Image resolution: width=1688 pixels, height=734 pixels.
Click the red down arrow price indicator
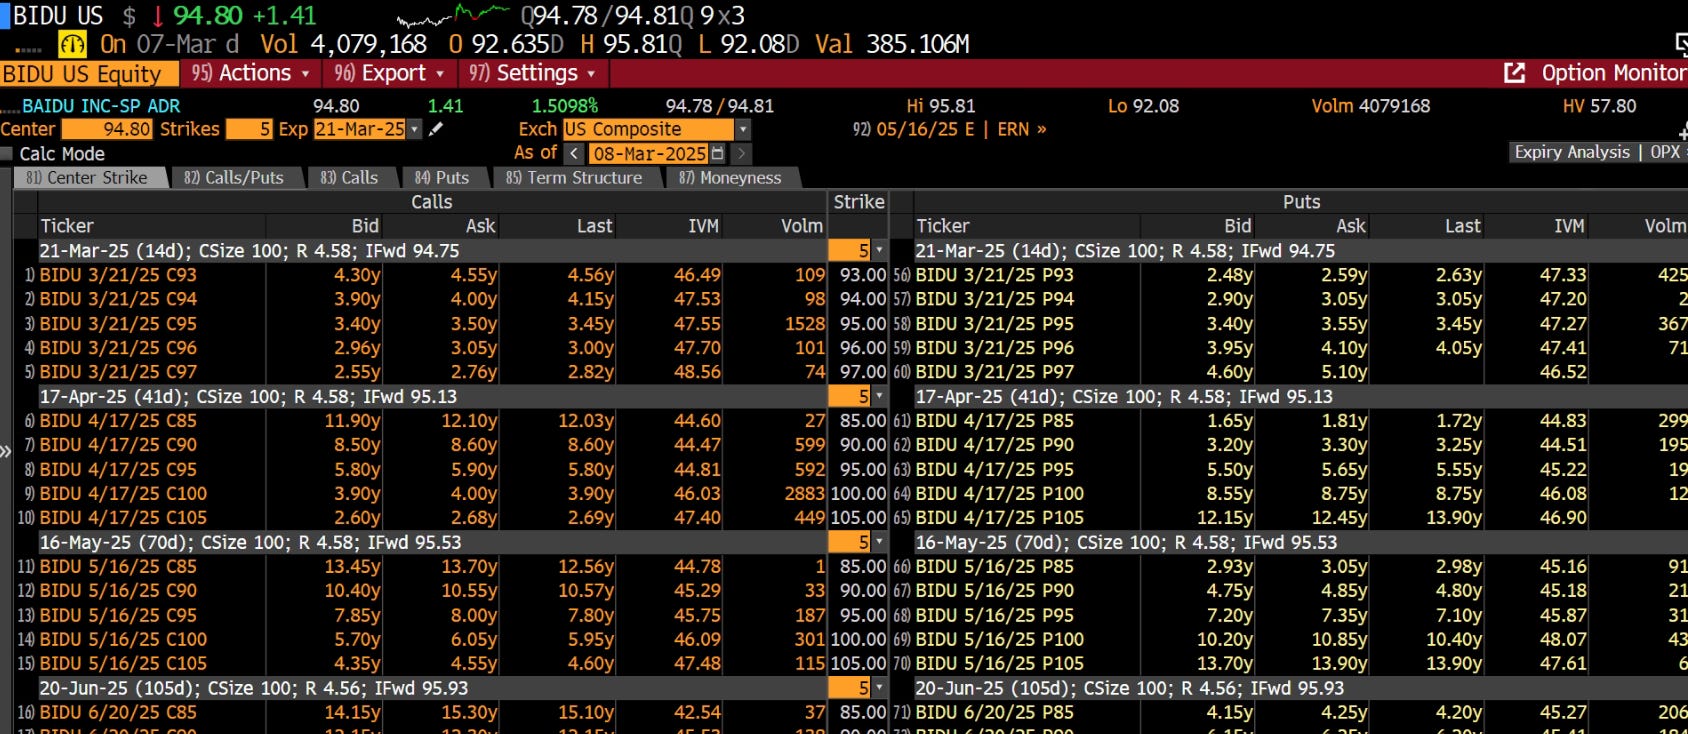157,16
